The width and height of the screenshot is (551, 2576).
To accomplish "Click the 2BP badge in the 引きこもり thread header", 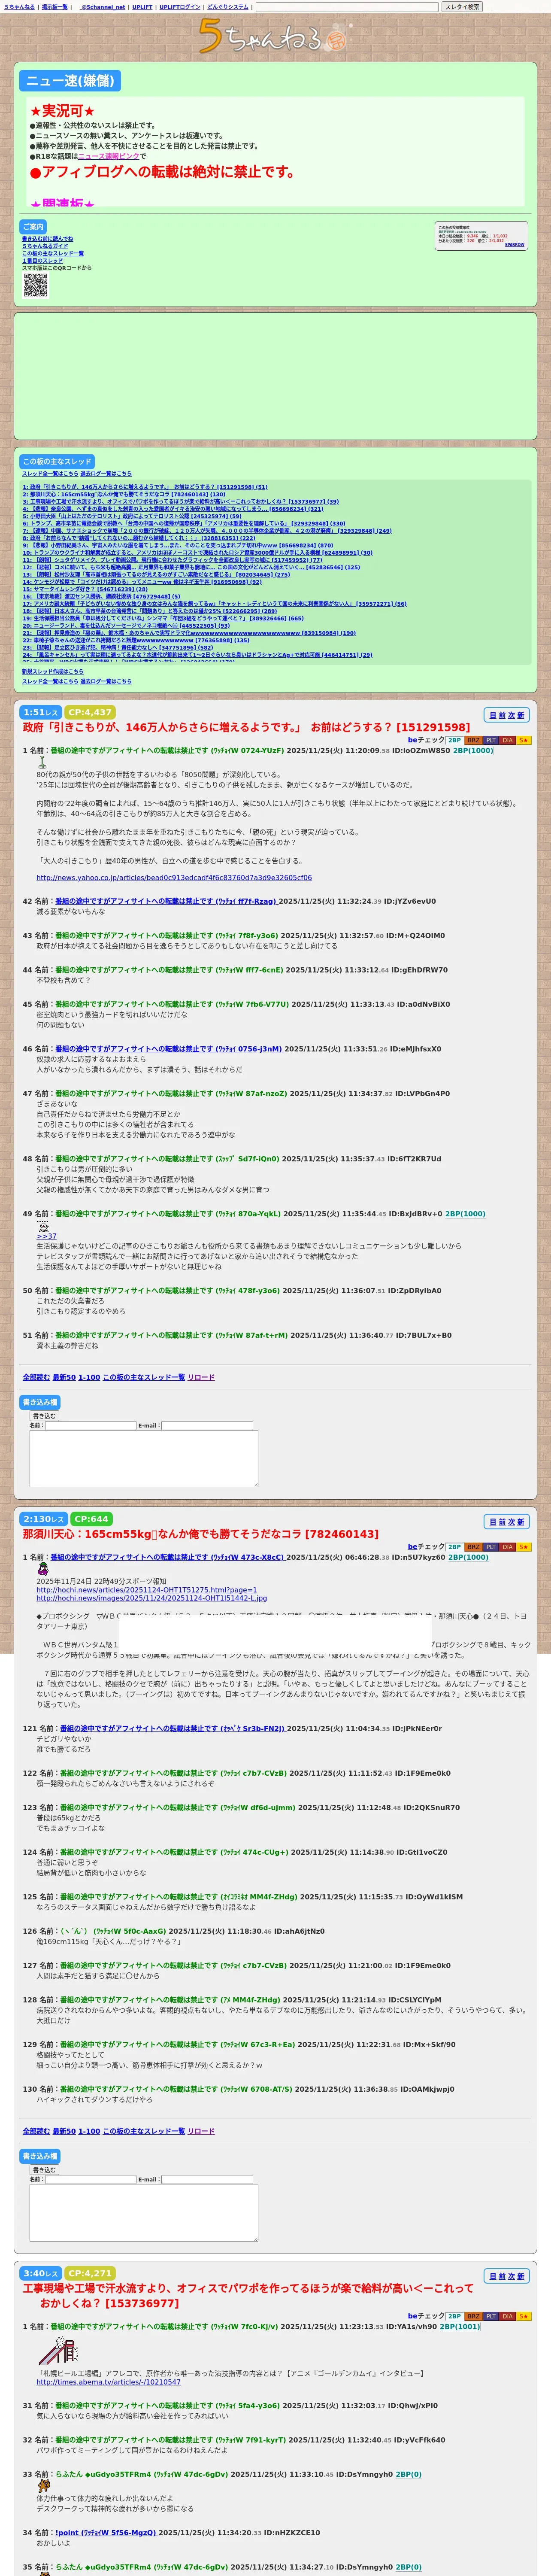I will coord(454,740).
